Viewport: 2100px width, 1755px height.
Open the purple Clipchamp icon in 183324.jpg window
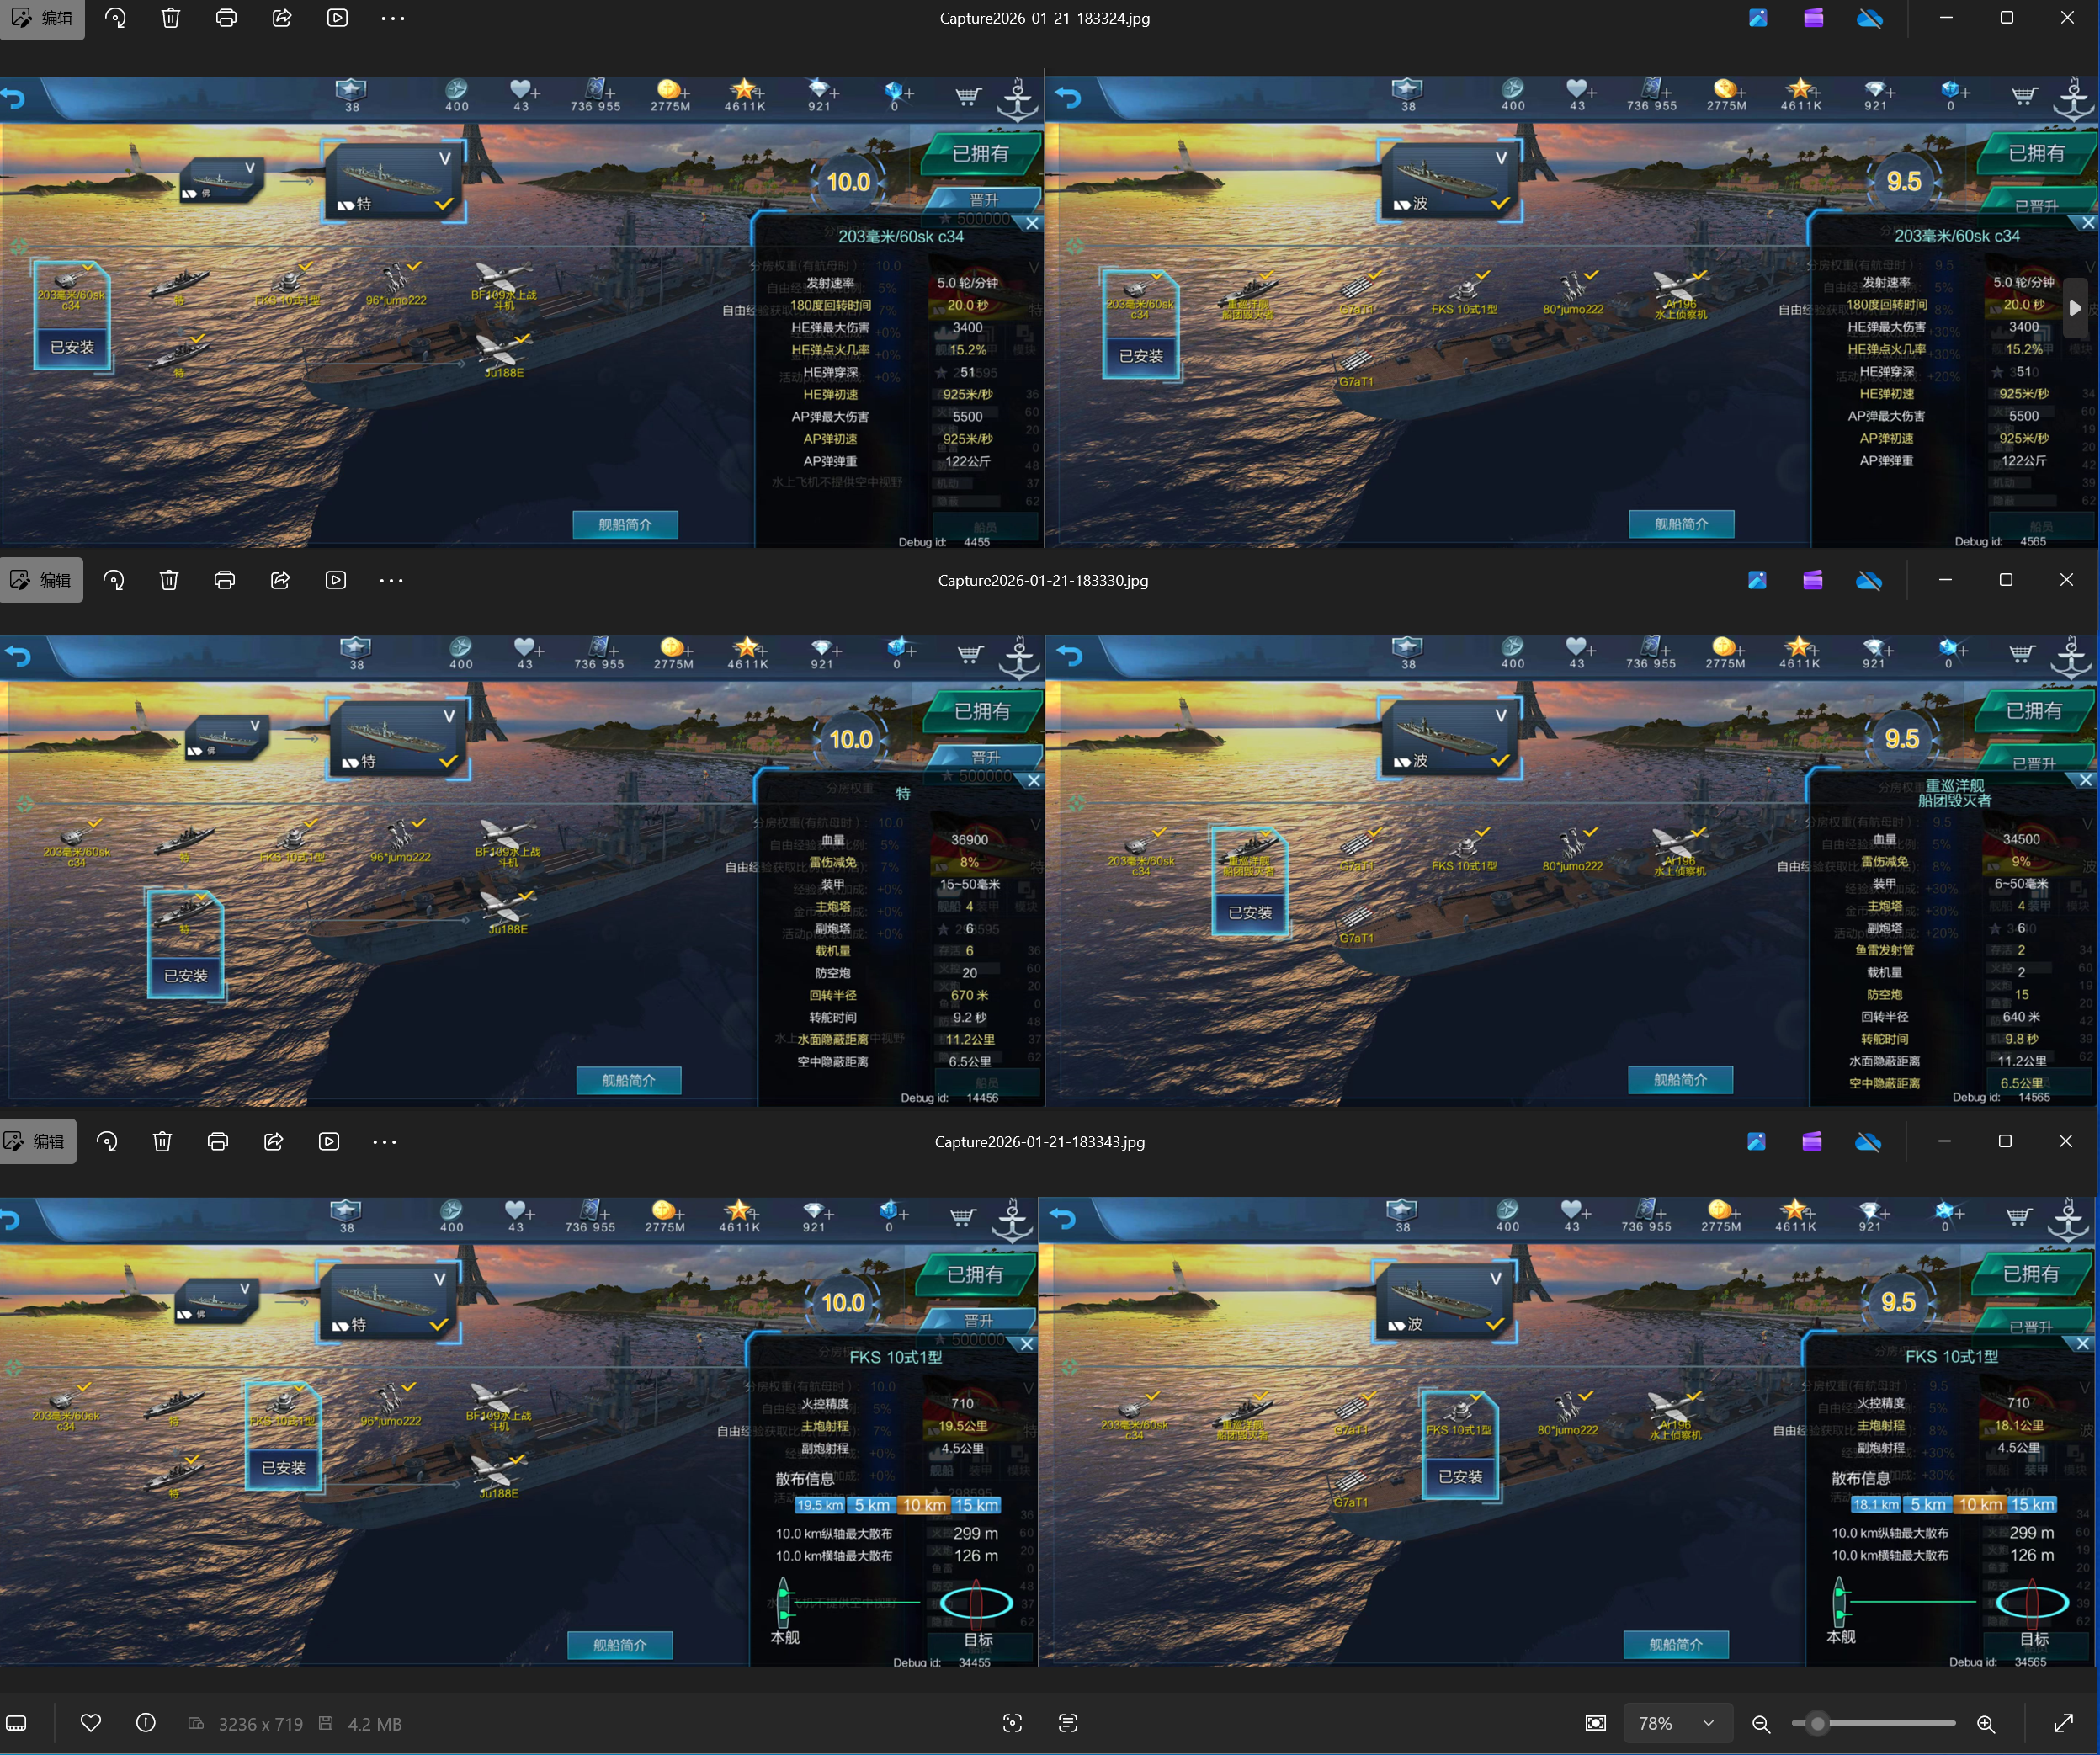point(1813,18)
